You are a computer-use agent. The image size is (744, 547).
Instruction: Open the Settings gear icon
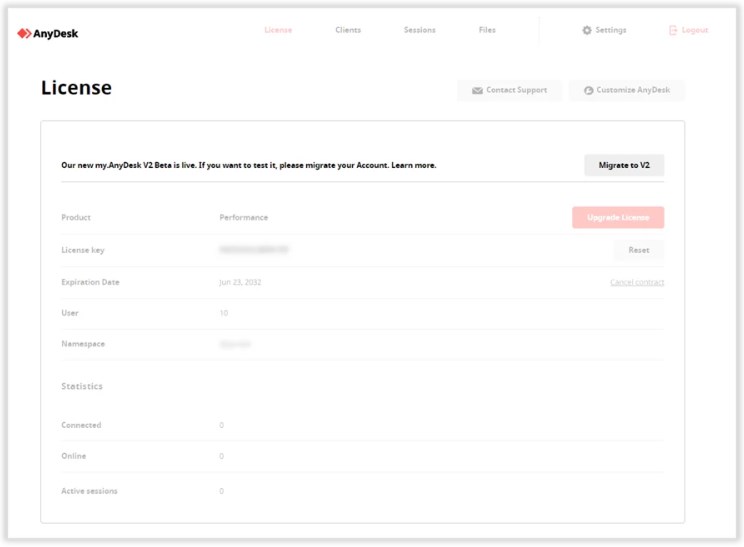click(587, 30)
